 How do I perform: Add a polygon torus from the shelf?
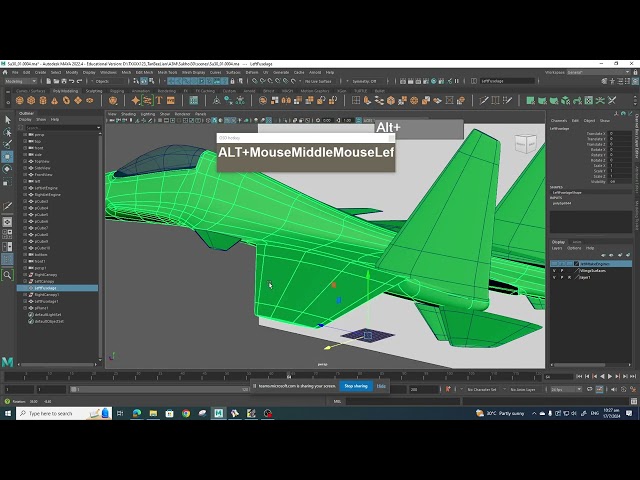coord(66,100)
